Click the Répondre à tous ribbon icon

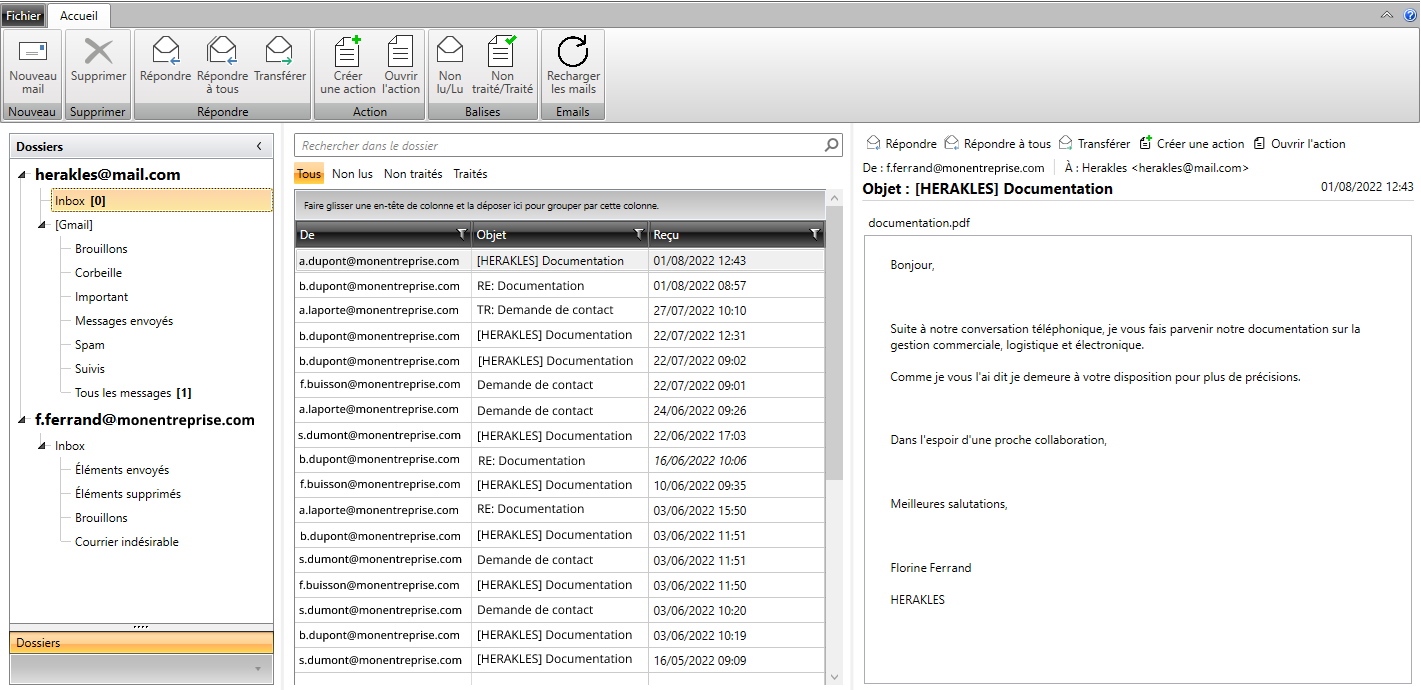coord(222,51)
